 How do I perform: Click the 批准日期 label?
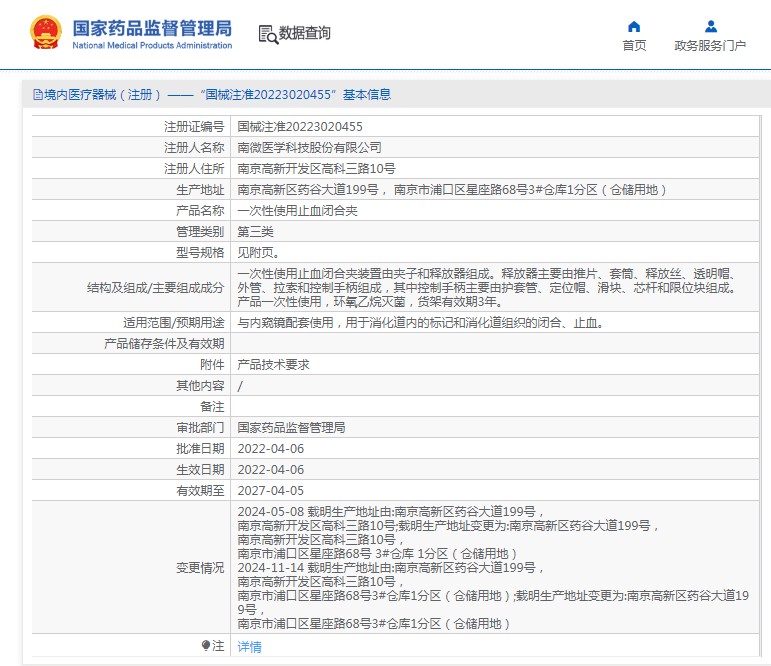point(200,449)
